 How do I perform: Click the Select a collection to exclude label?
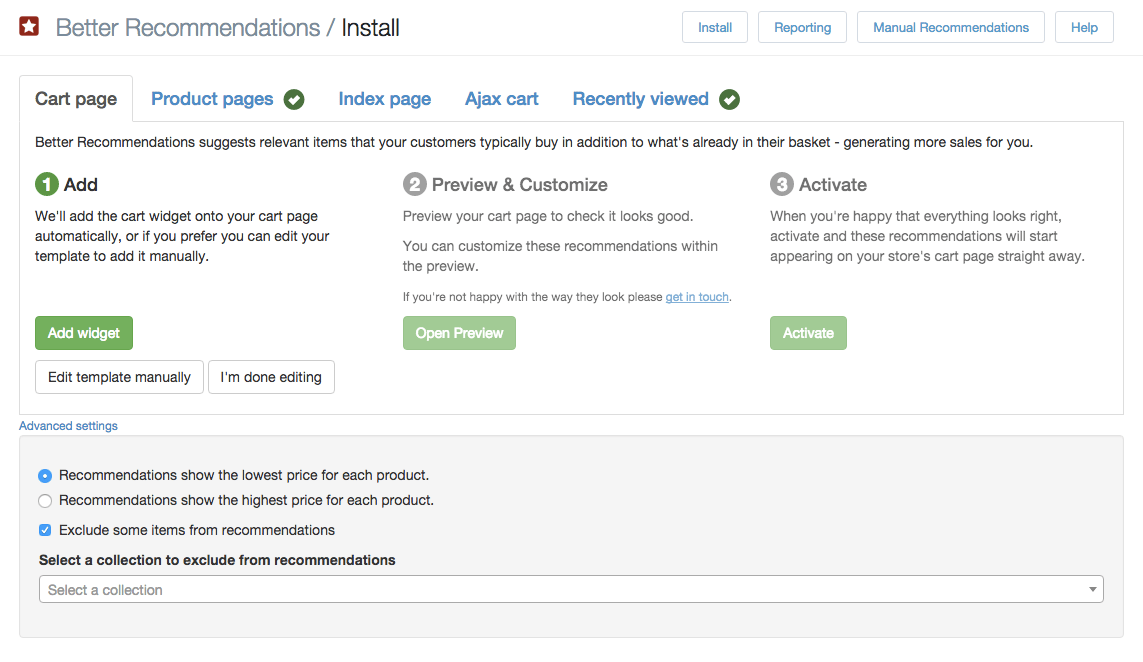(217, 560)
